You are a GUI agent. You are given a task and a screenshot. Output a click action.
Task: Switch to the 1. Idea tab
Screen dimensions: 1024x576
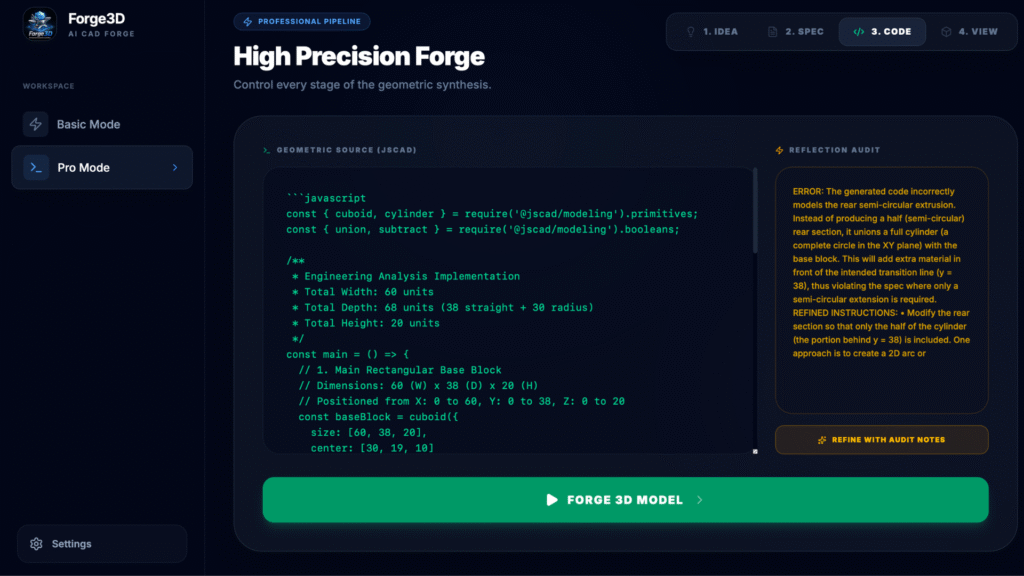pos(711,32)
